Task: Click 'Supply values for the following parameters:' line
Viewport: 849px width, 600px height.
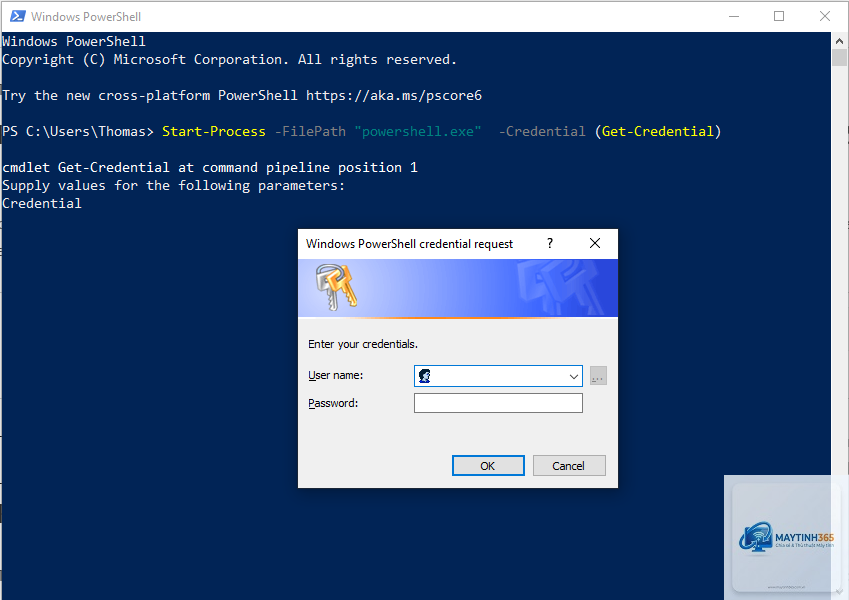Action: pyautogui.click(x=173, y=186)
